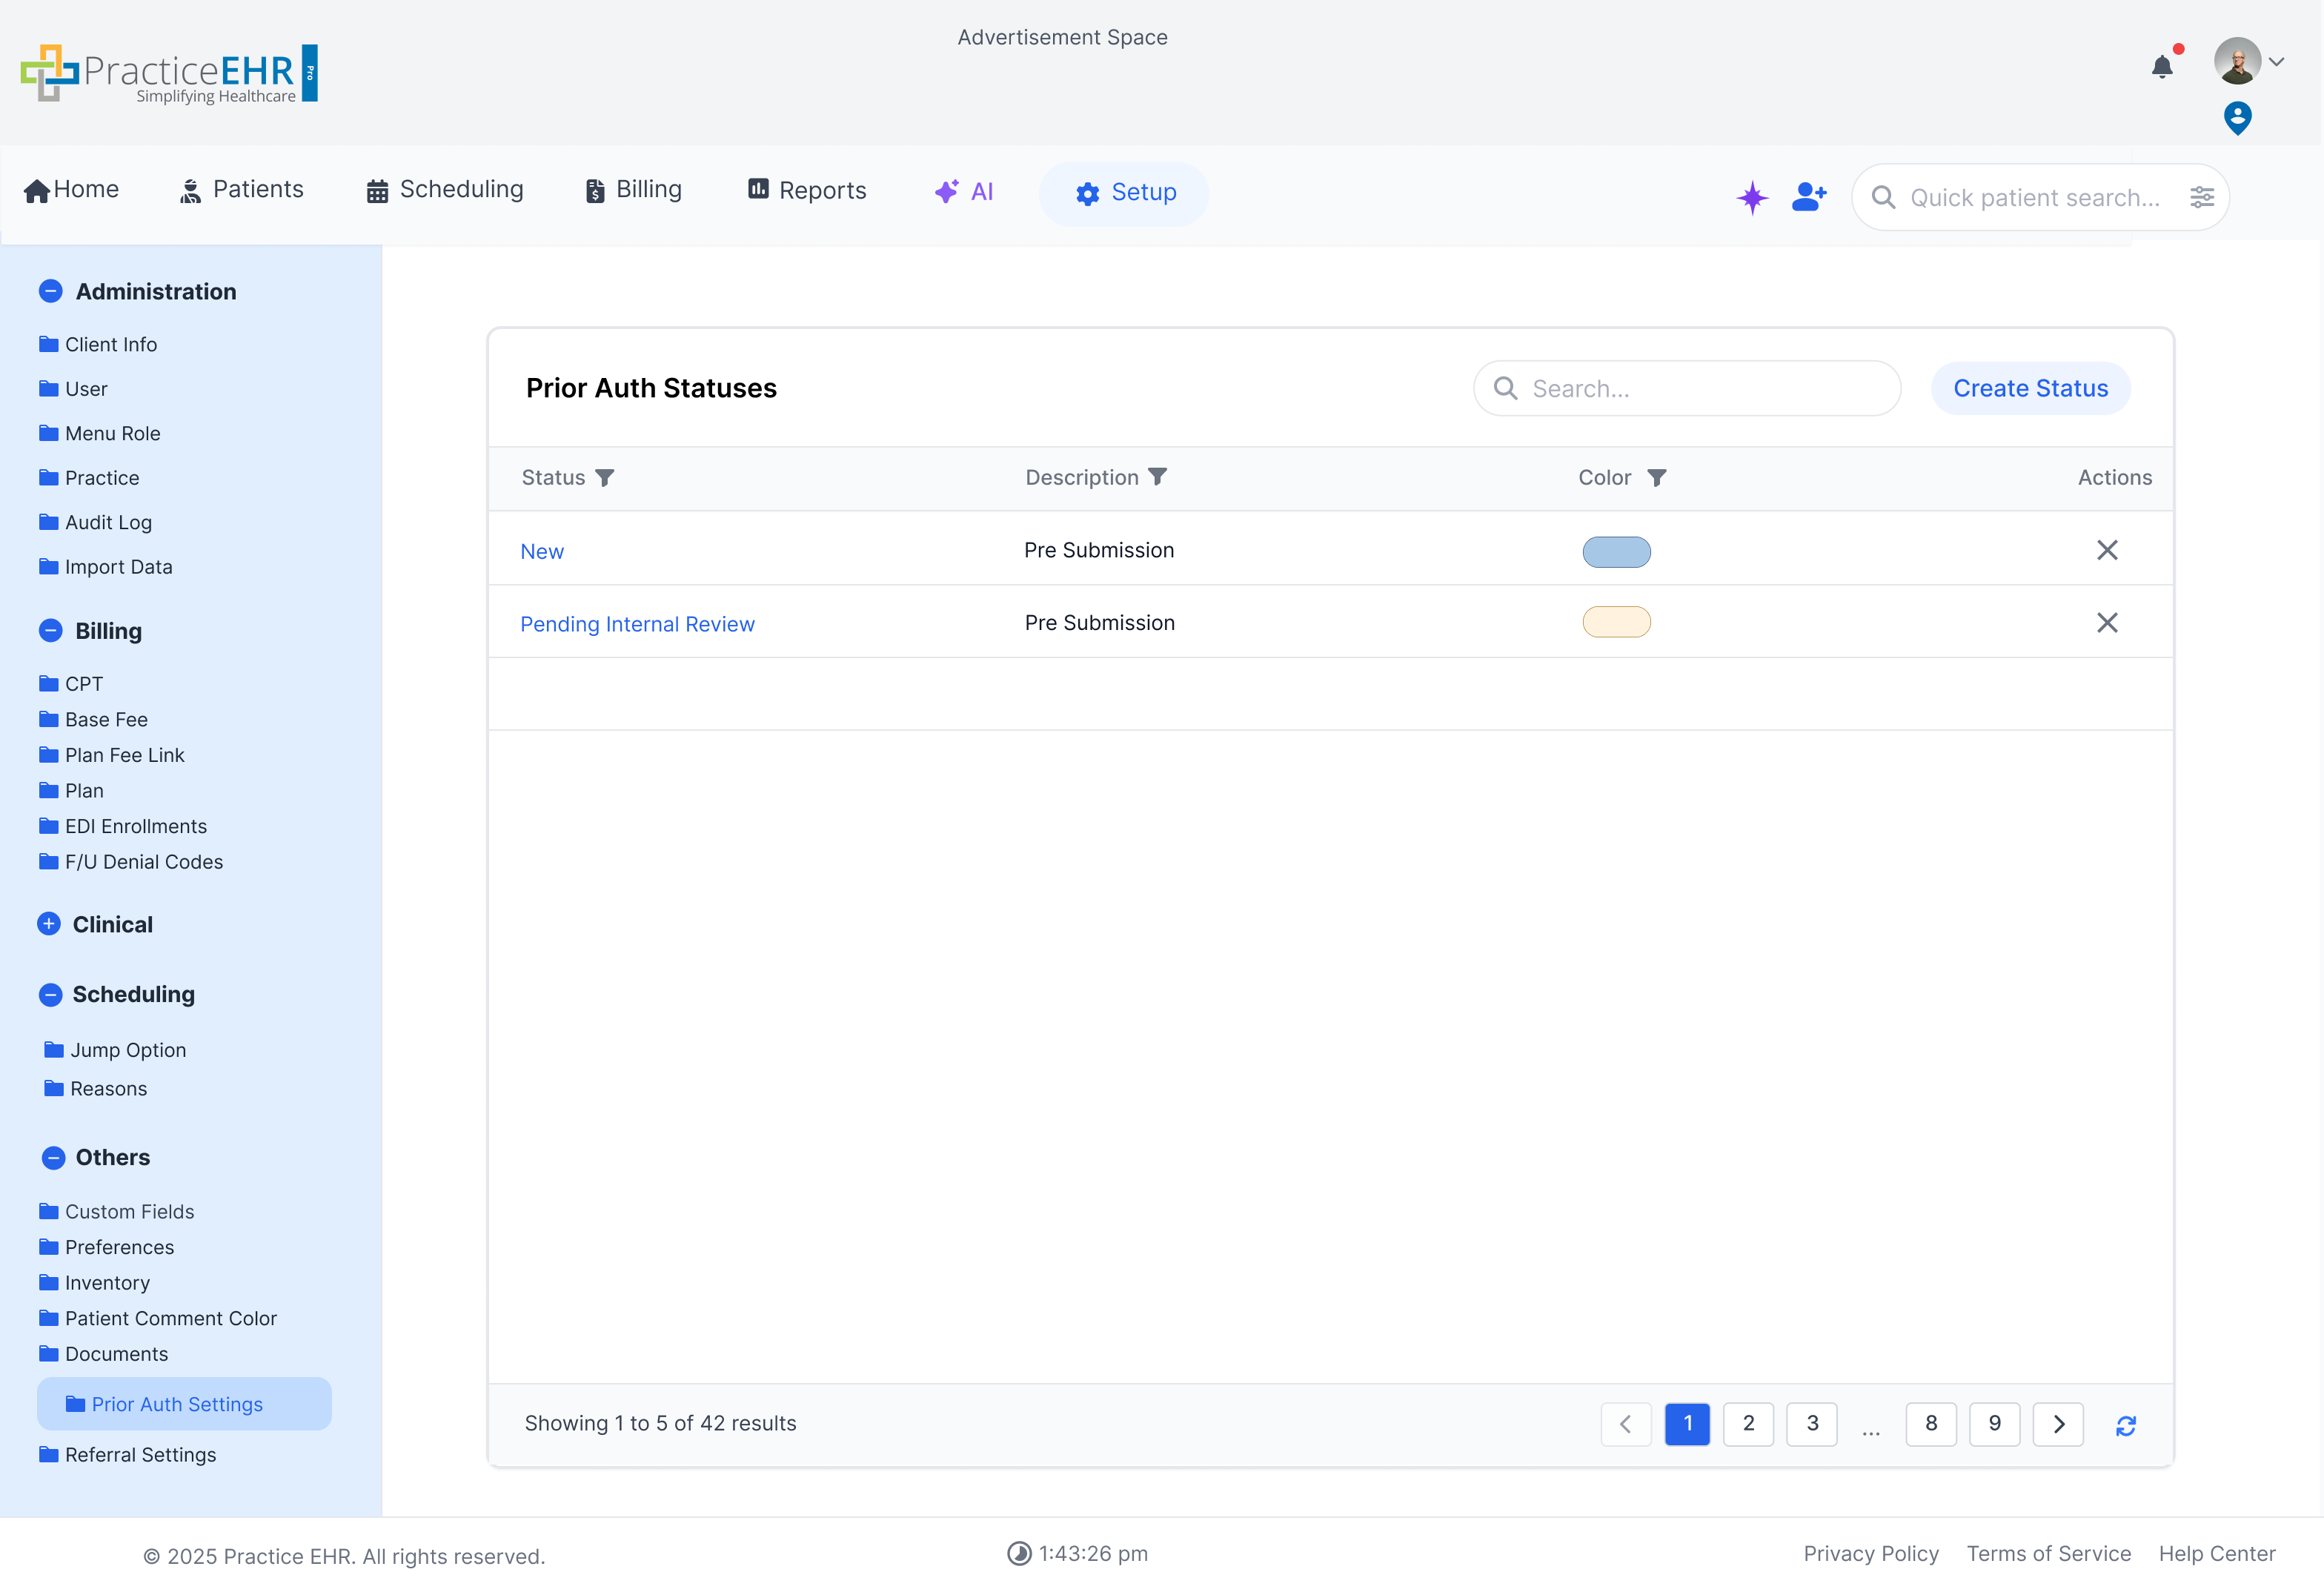This screenshot has width=2324, height=1595.
Task: Click the notification bell icon
Action: (2161, 67)
